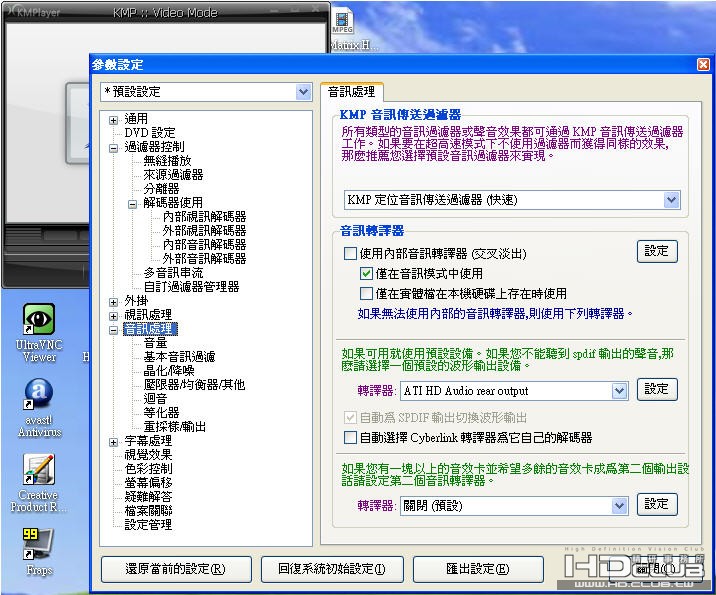Collapse the 過濾器控制 tree node
Screen dimensions: 716x595
(113, 148)
